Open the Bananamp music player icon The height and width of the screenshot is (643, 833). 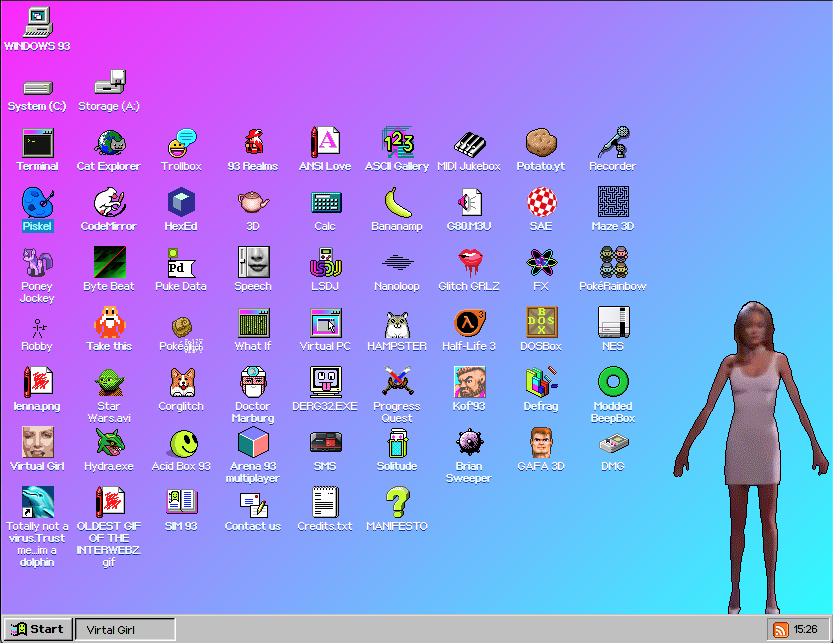397,204
